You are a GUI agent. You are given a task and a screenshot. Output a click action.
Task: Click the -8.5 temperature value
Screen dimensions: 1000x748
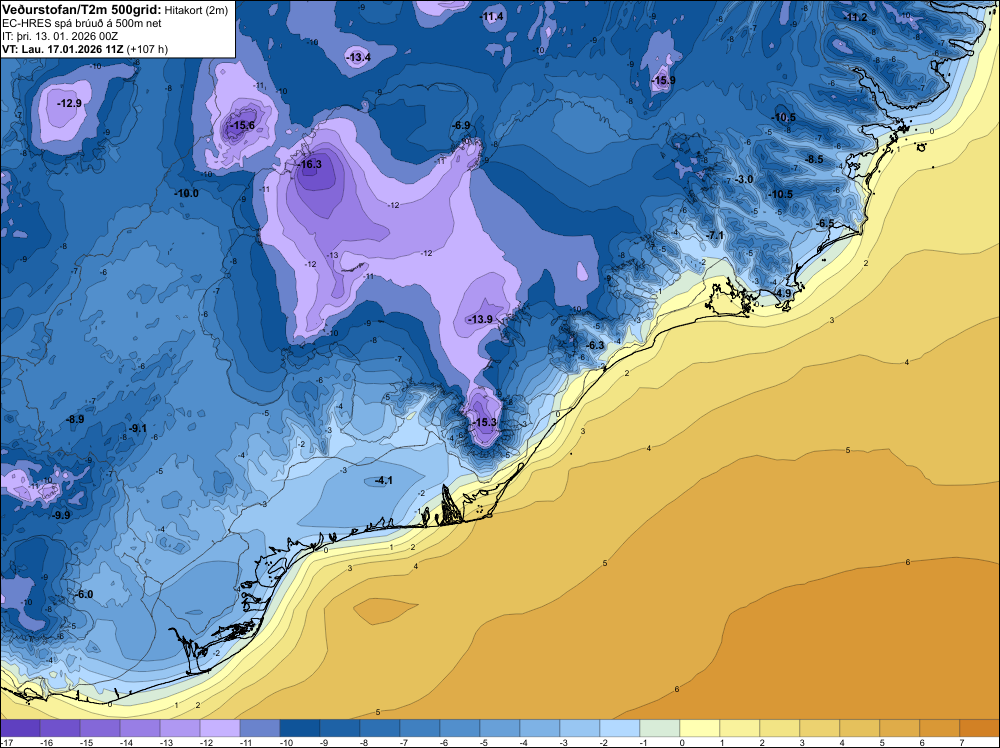[814, 159]
